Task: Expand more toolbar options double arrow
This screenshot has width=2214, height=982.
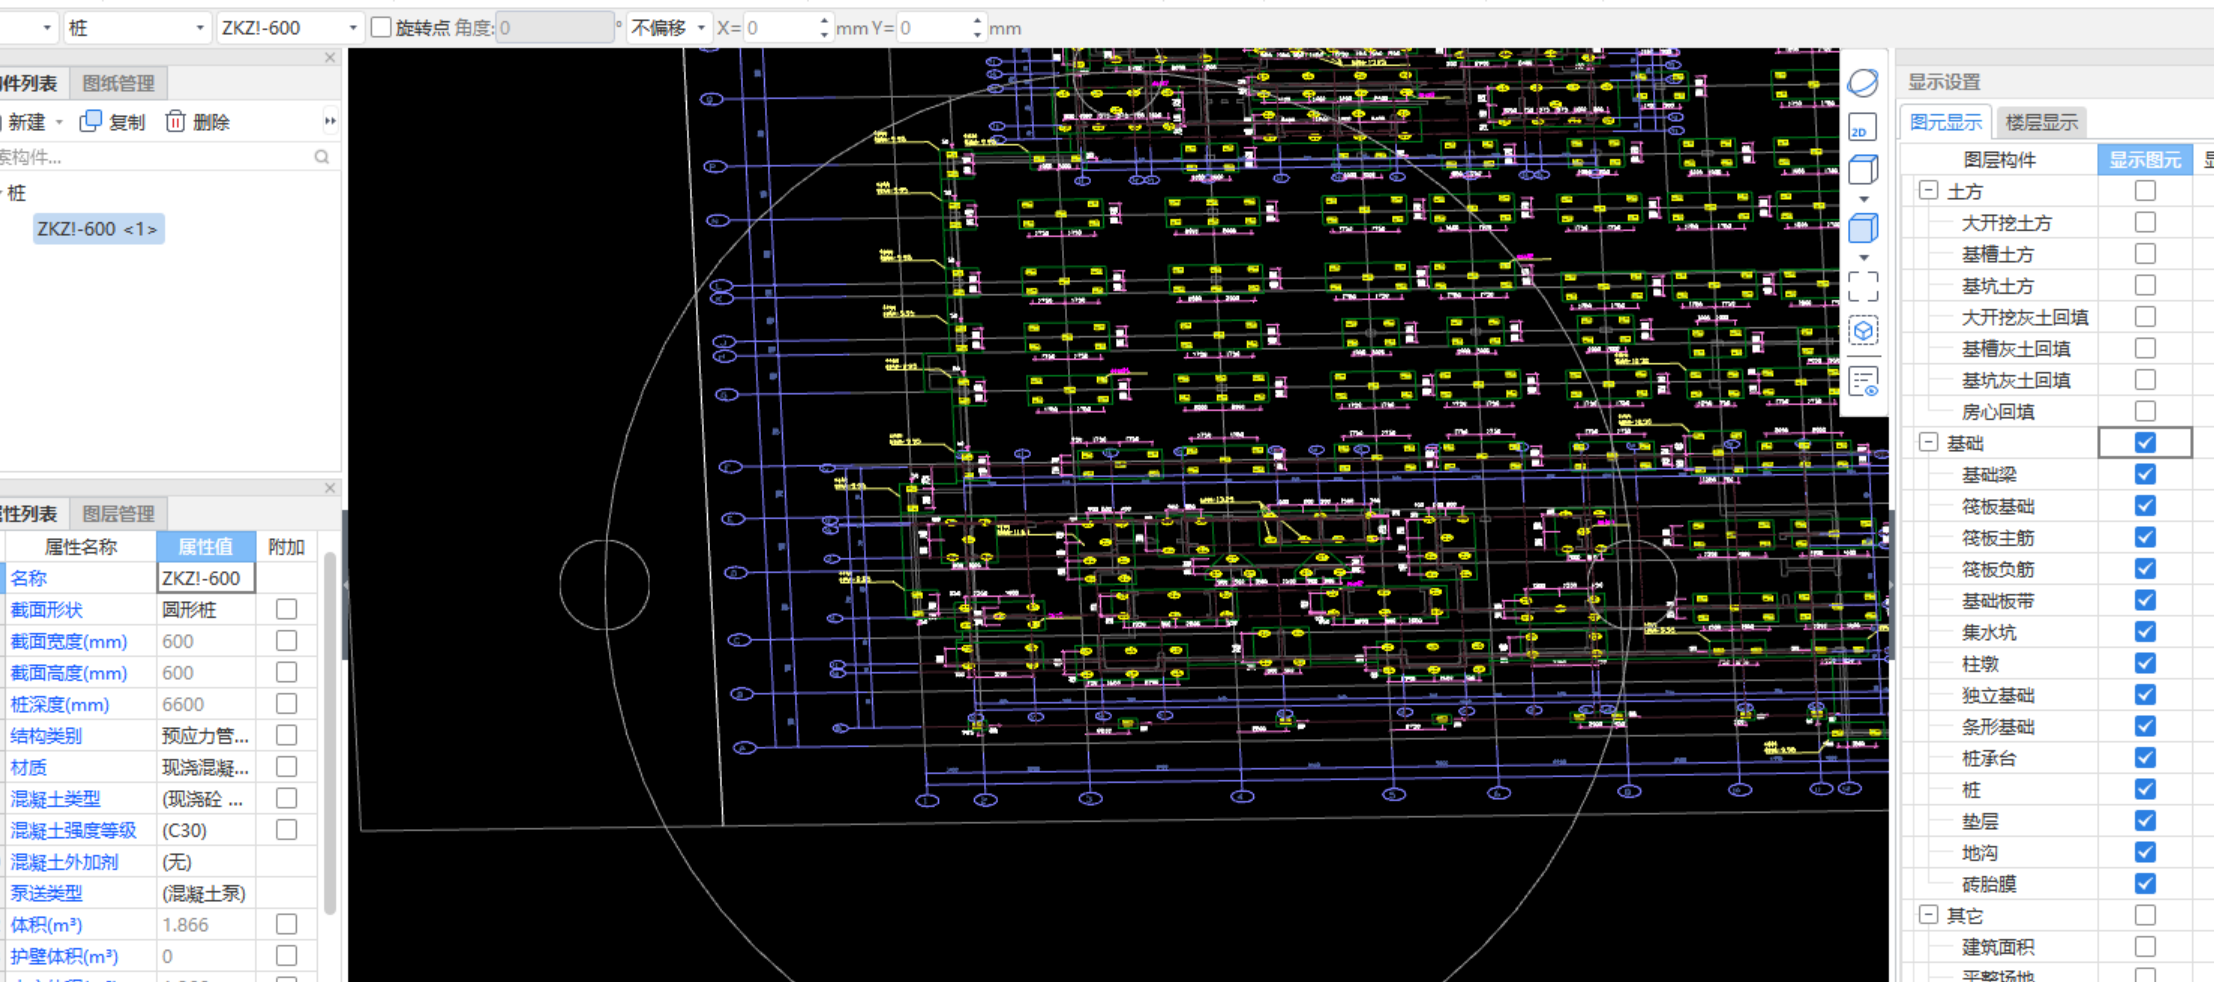Action: point(330,121)
